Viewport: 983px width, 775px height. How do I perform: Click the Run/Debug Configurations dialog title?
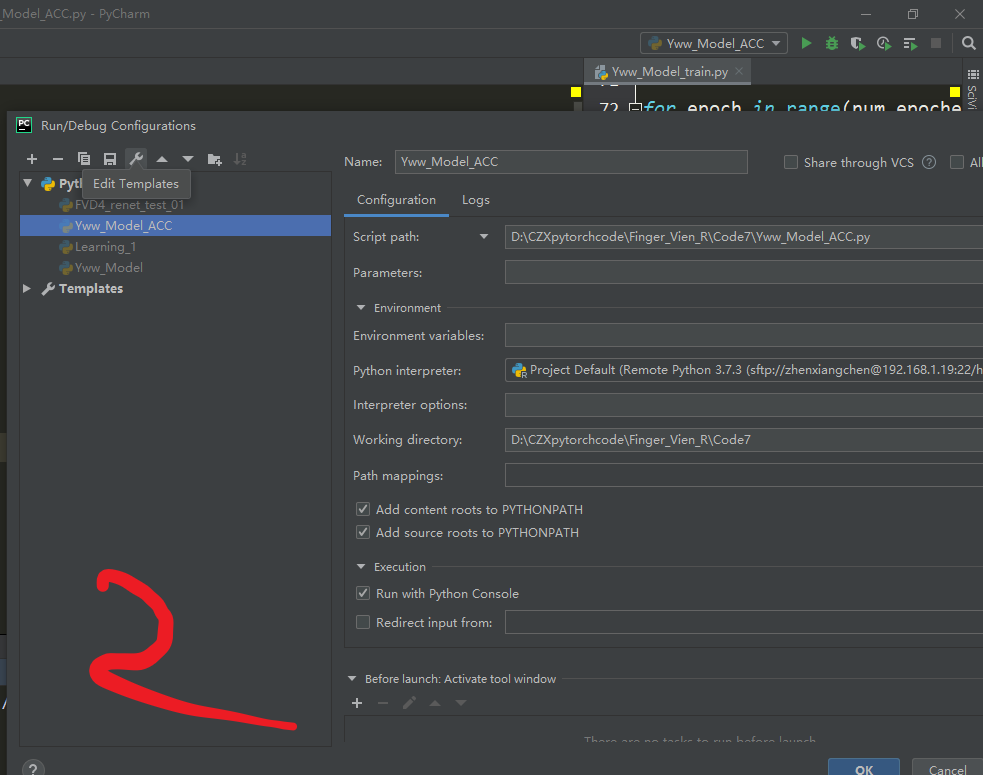(118, 125)
